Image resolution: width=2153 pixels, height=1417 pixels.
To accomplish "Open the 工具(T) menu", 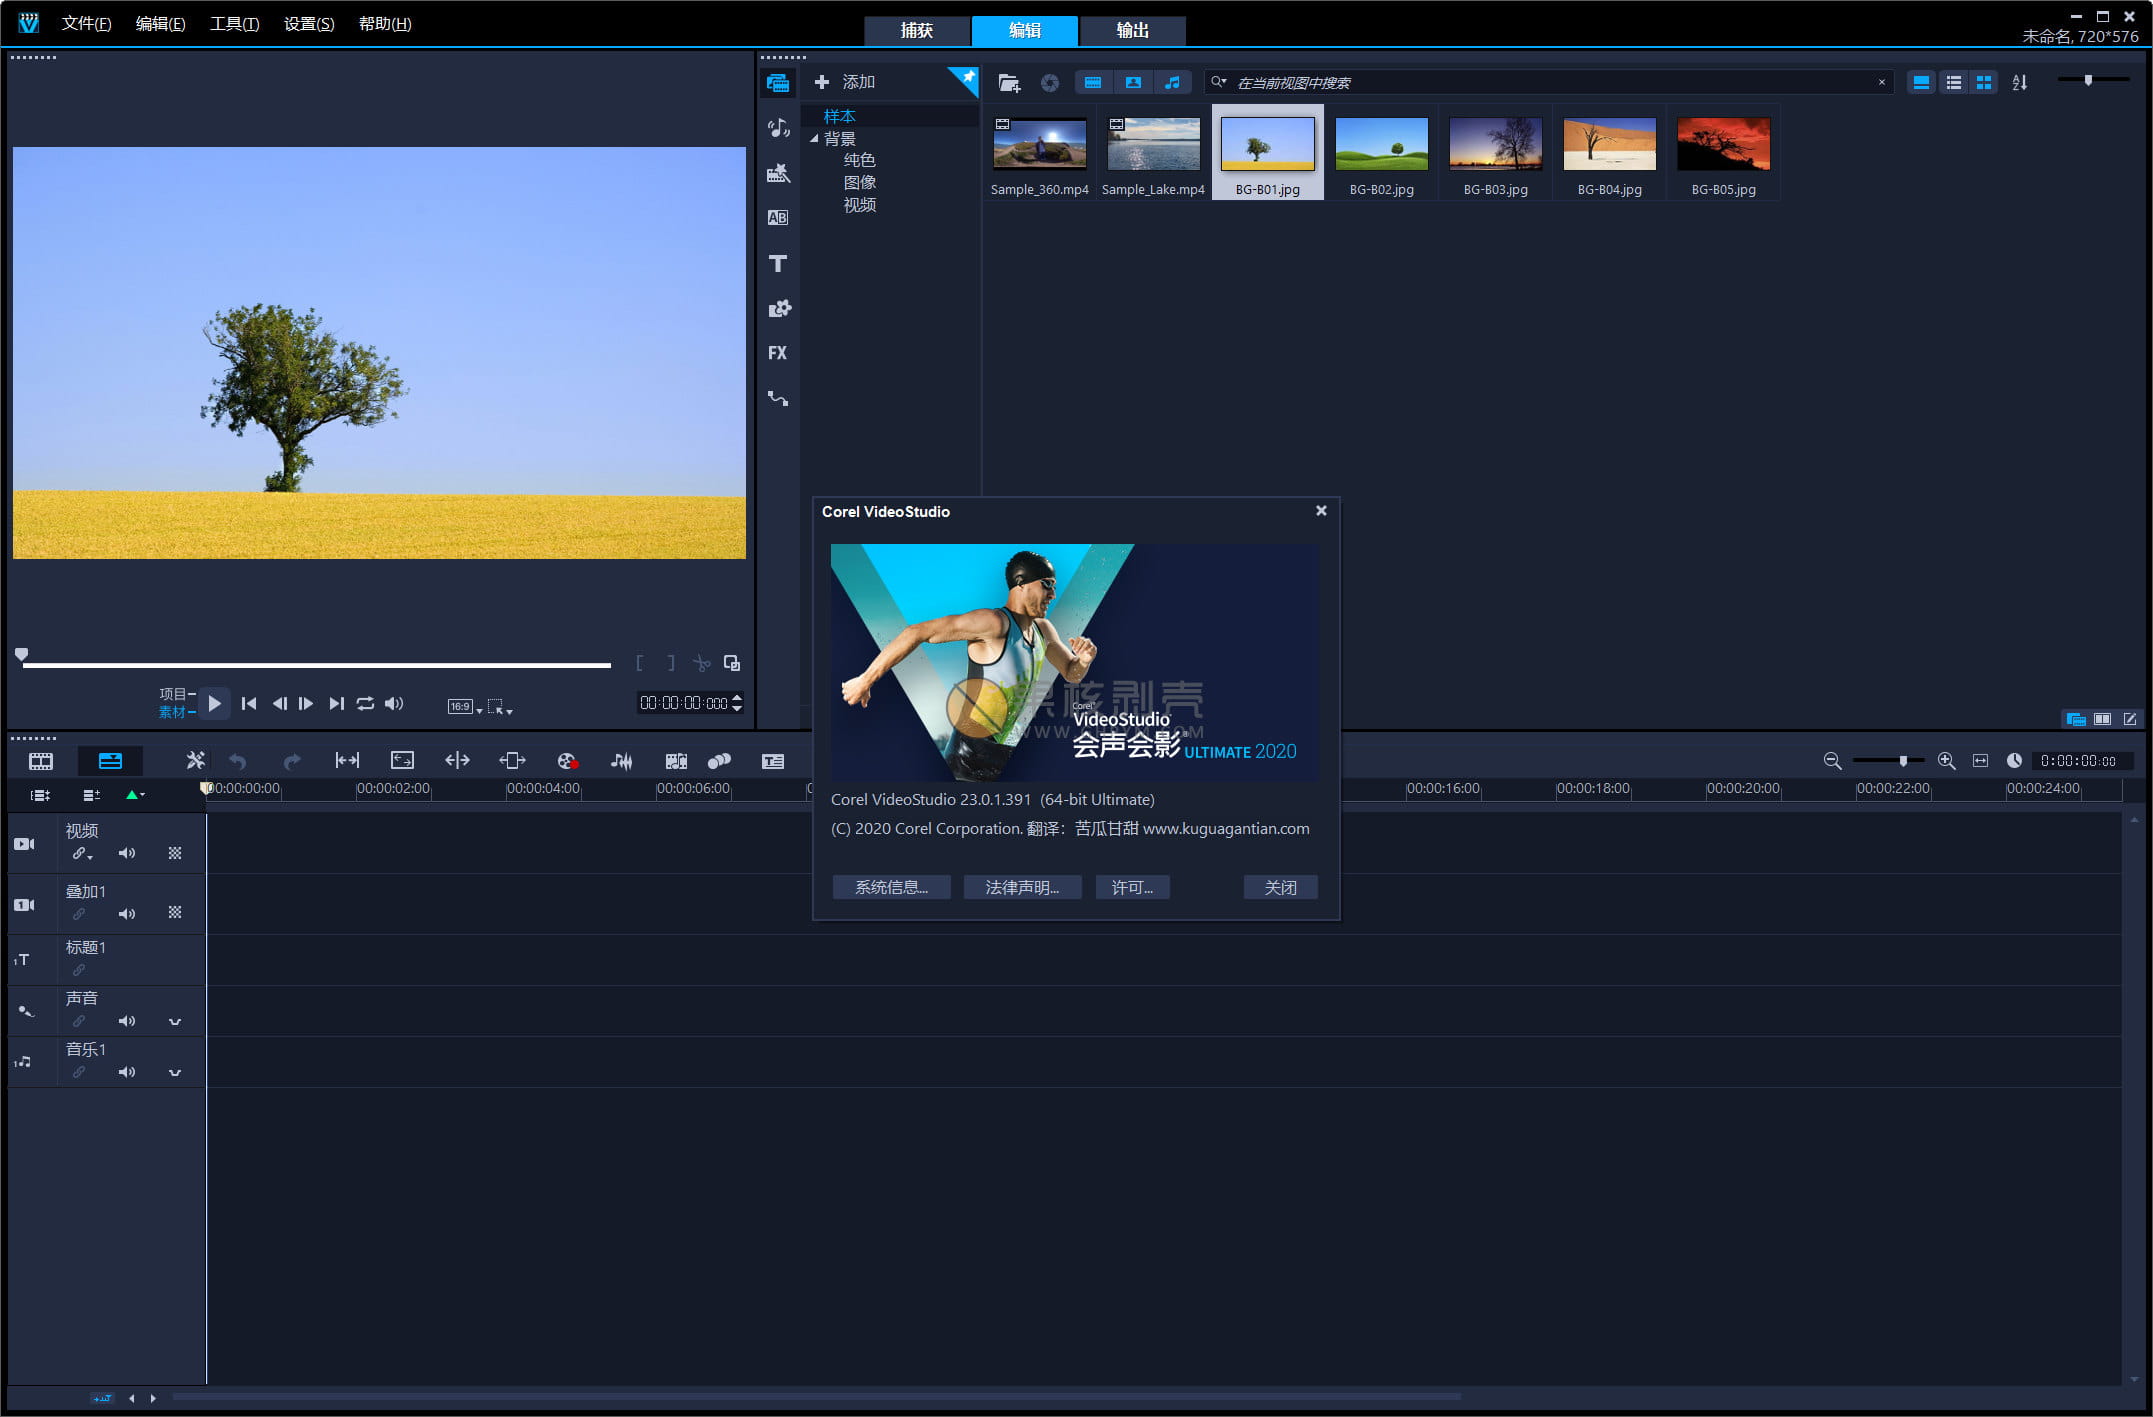I will tap(234, 23).
